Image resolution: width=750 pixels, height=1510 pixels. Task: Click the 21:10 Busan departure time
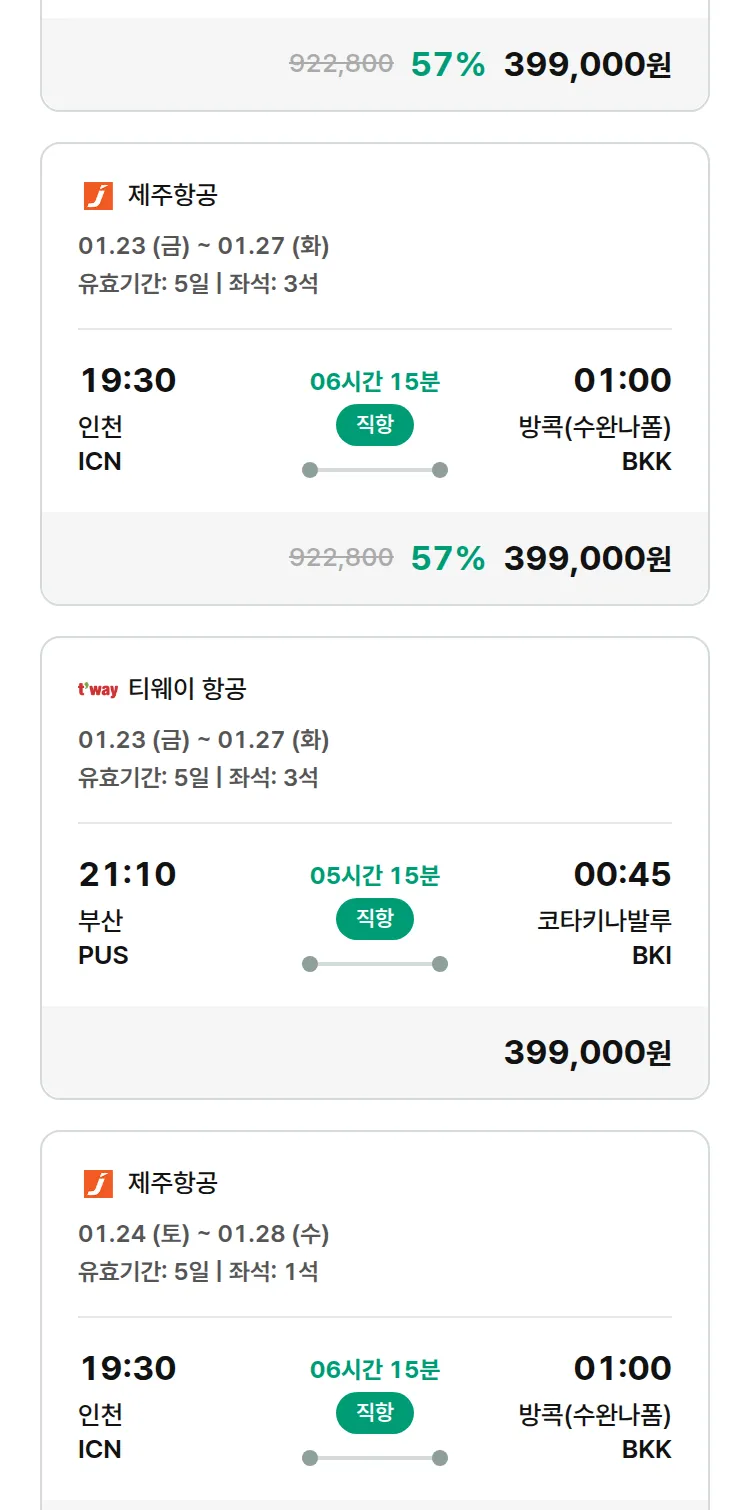[x=127, y=874]
